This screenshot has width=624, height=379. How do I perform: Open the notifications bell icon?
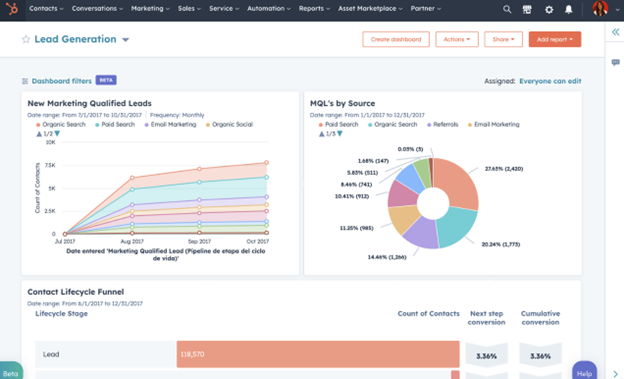click(x=569, y=9)
